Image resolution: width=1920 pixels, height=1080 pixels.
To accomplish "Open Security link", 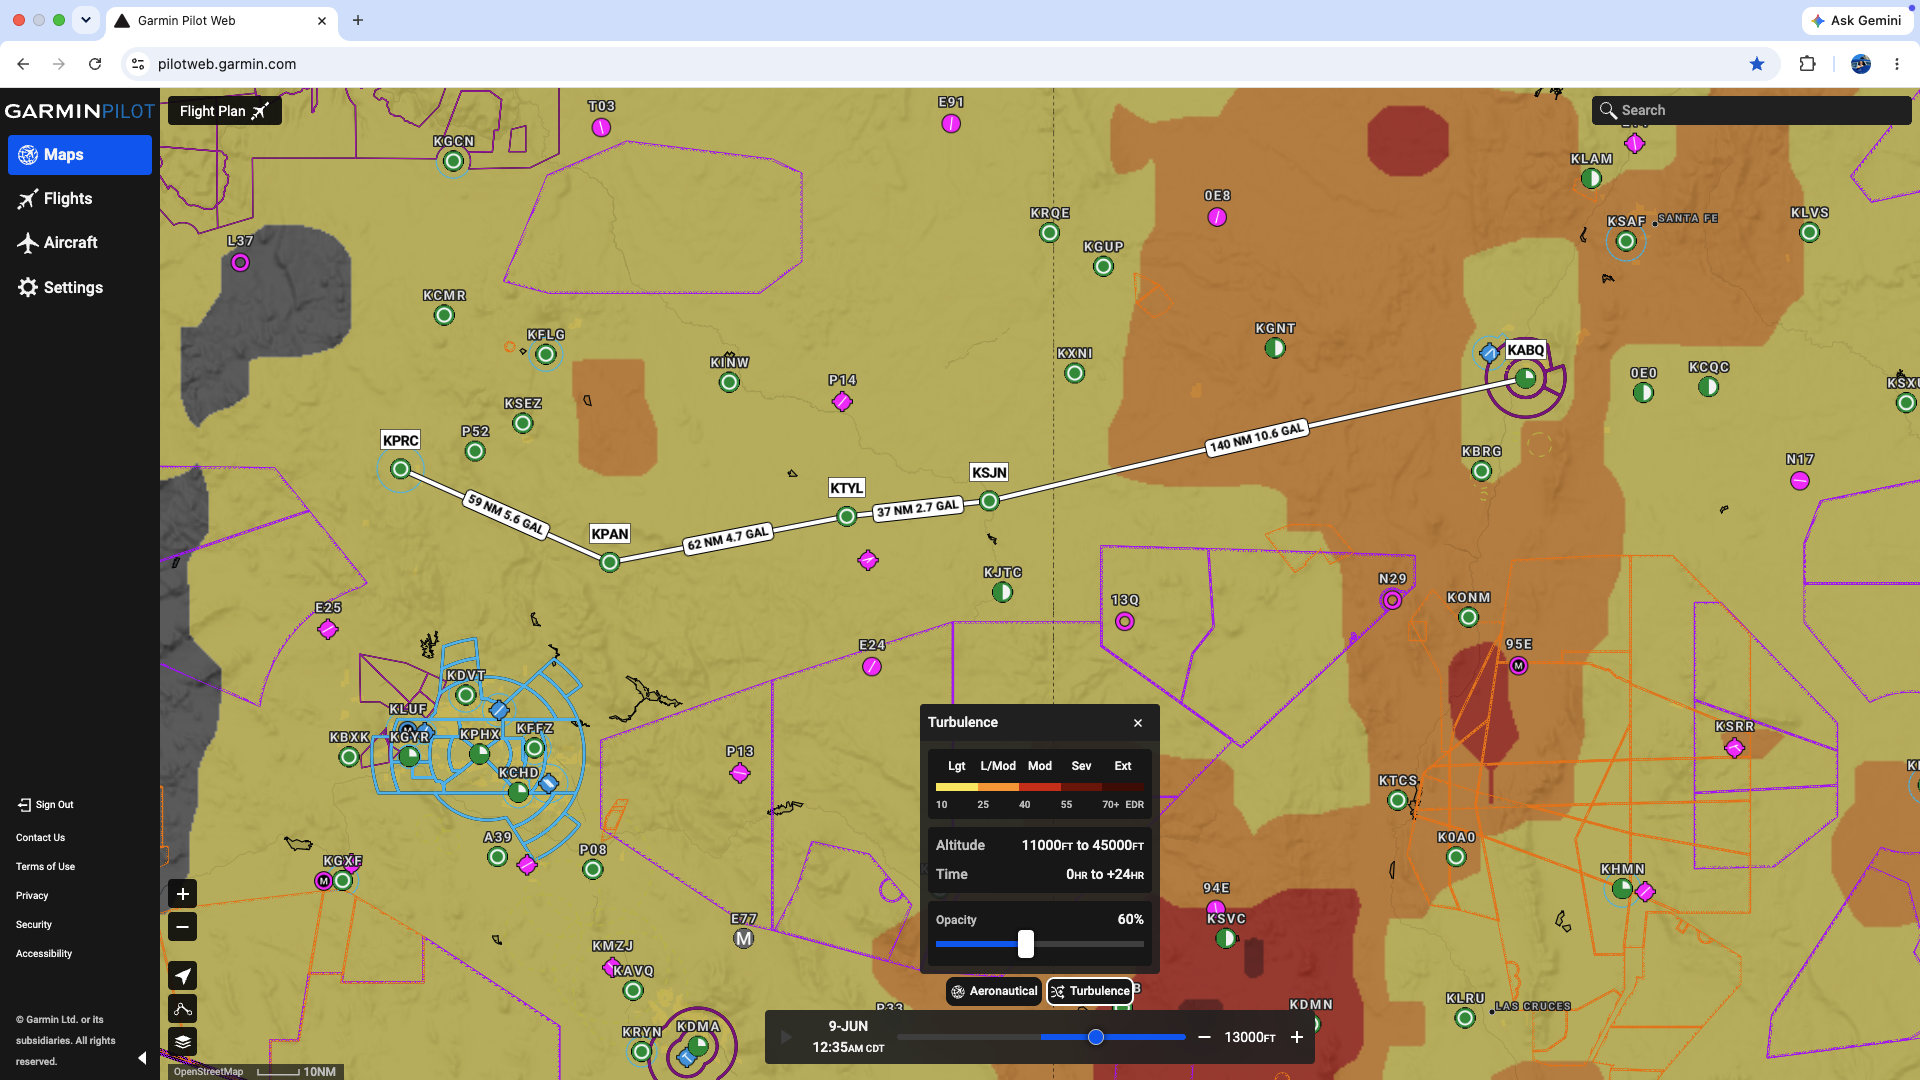I will coord(34,925).
